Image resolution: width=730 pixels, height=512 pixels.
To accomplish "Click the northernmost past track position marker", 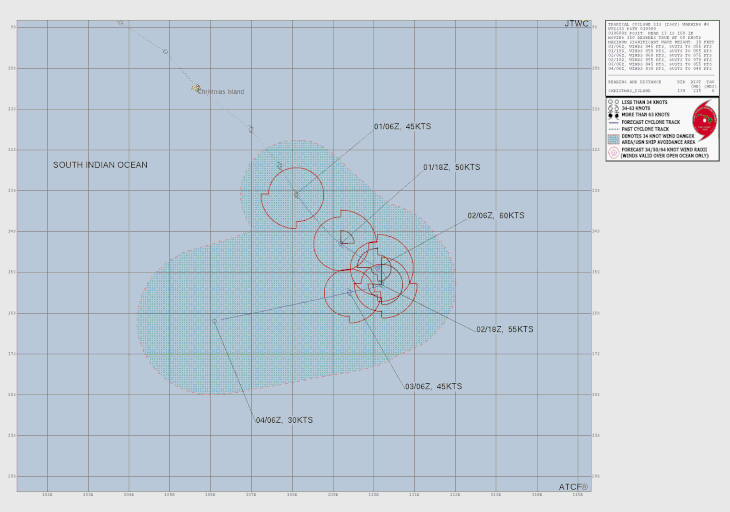I will click(121, 23).
